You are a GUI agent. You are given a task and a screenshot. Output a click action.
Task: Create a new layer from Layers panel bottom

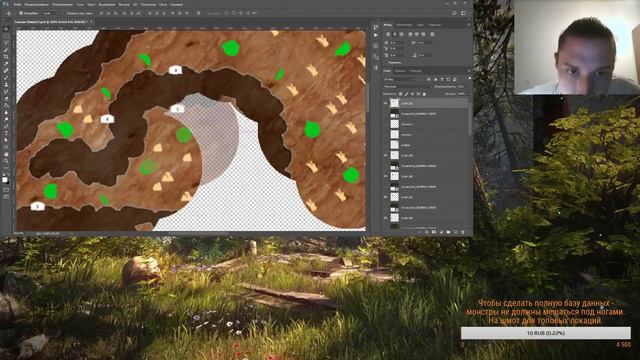point(456,232)
